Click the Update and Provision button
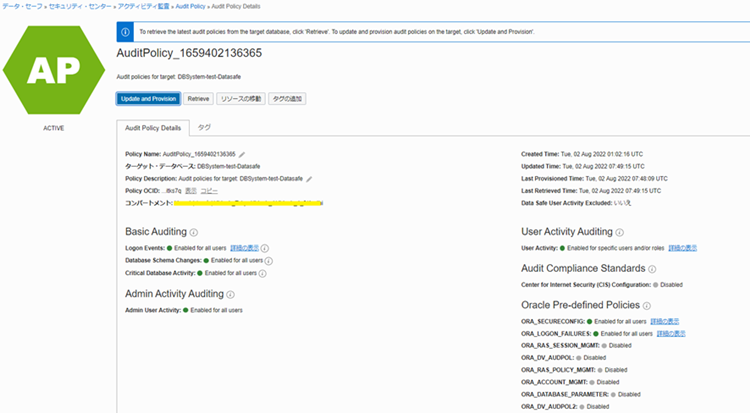Screen dimensions: 750x413 pos(148,98)
